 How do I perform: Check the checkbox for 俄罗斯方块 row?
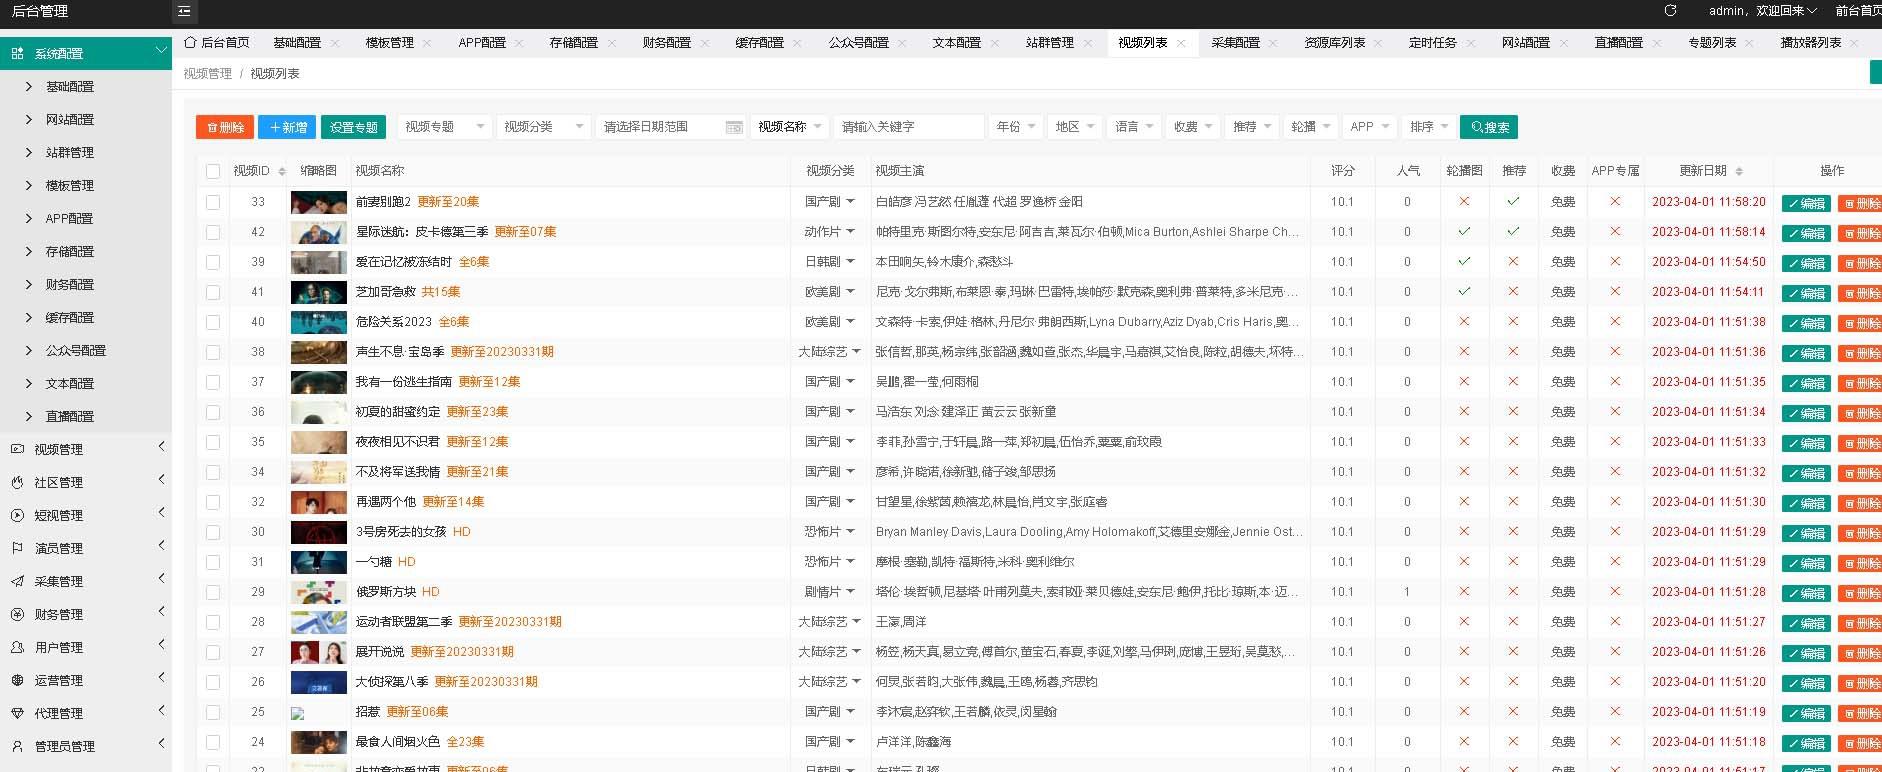tap(213, 592)
